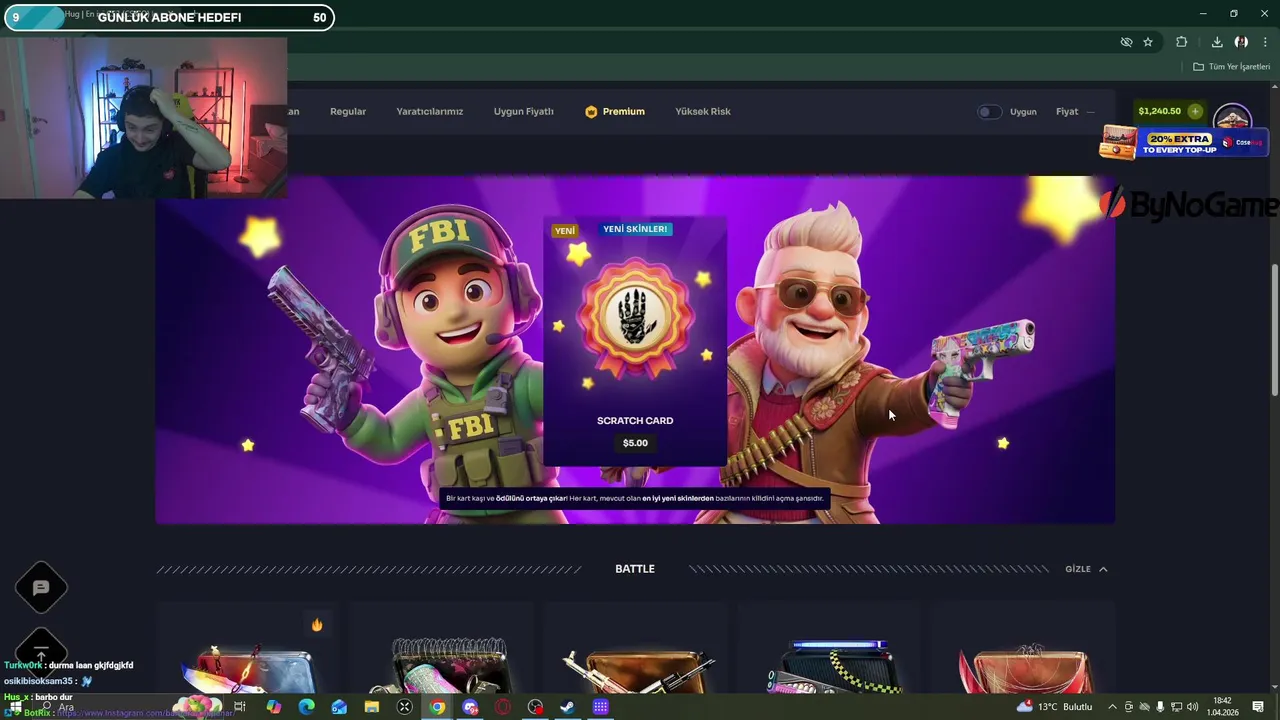Screen dimensions: 1280x720
Task: Select the Regular tab
Action: 348,112
